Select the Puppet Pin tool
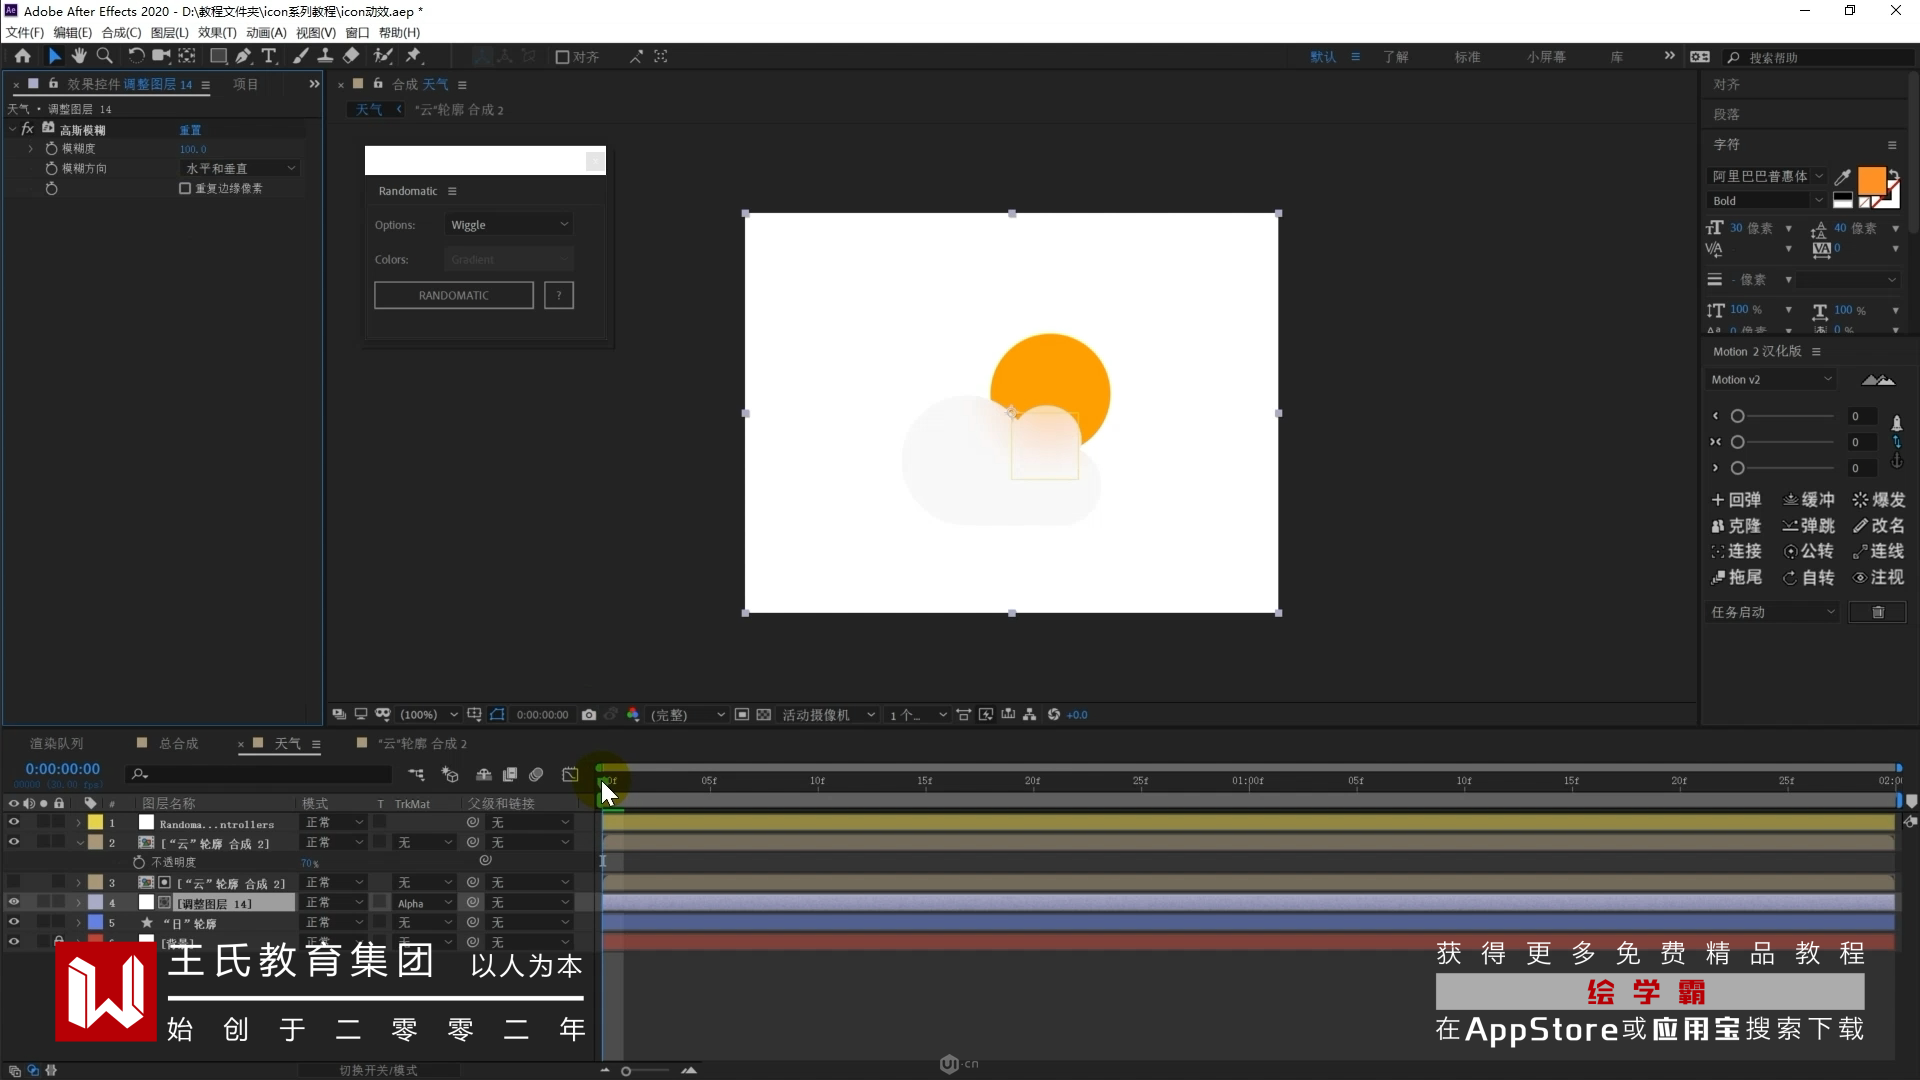Screen dimensions: 1920x1080 (x=413, y=56)
